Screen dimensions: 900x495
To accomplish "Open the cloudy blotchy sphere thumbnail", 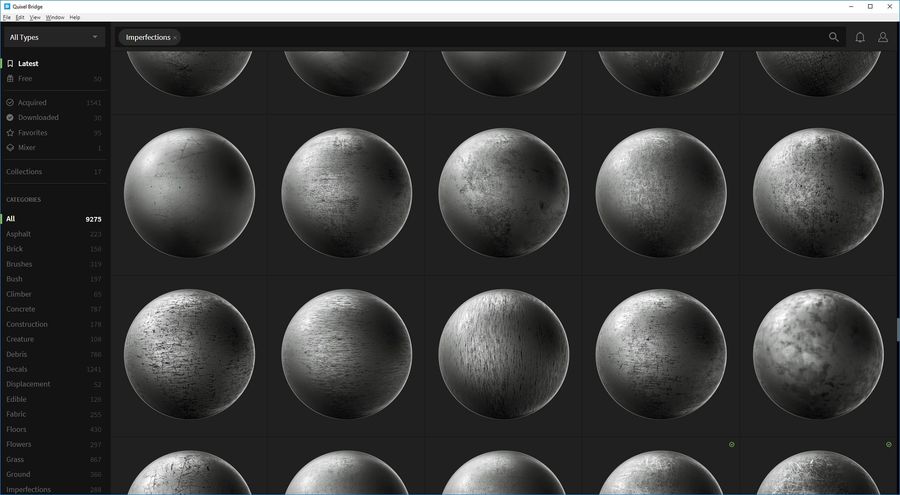I will [x=818, y=354].
